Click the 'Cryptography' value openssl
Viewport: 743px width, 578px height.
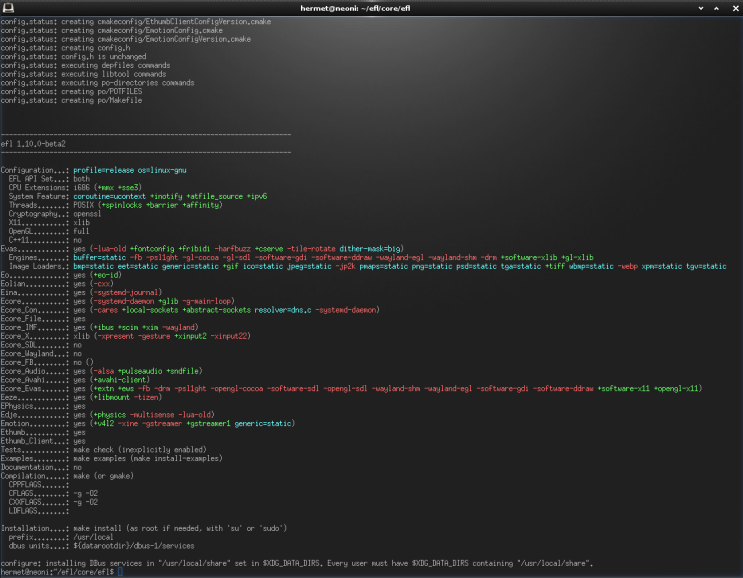[89, 213]
